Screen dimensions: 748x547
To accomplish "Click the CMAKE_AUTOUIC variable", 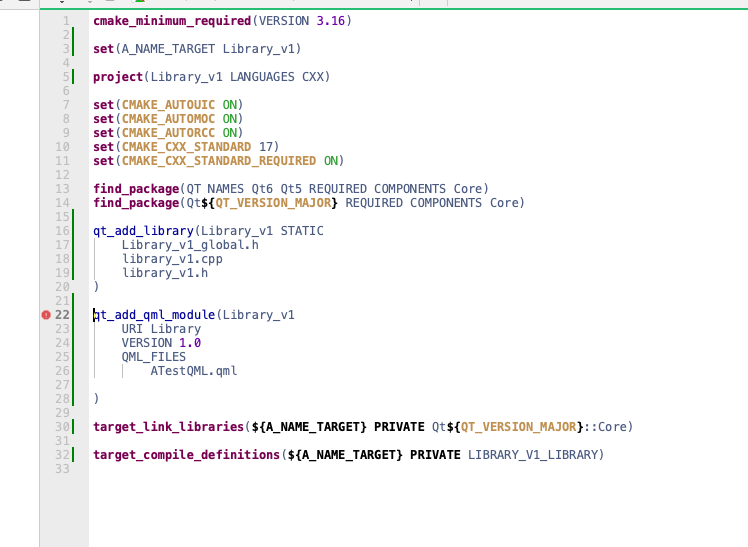I will point(168,105).
